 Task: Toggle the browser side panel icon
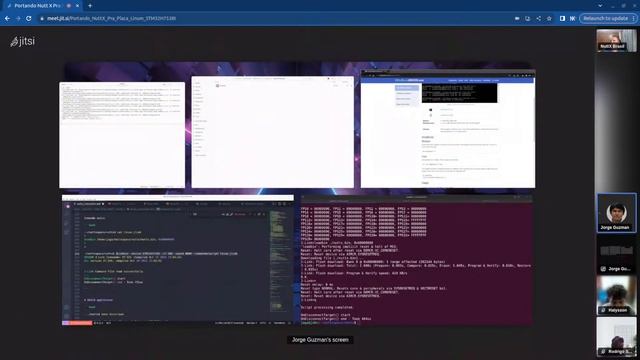click(x=562, y=18)
